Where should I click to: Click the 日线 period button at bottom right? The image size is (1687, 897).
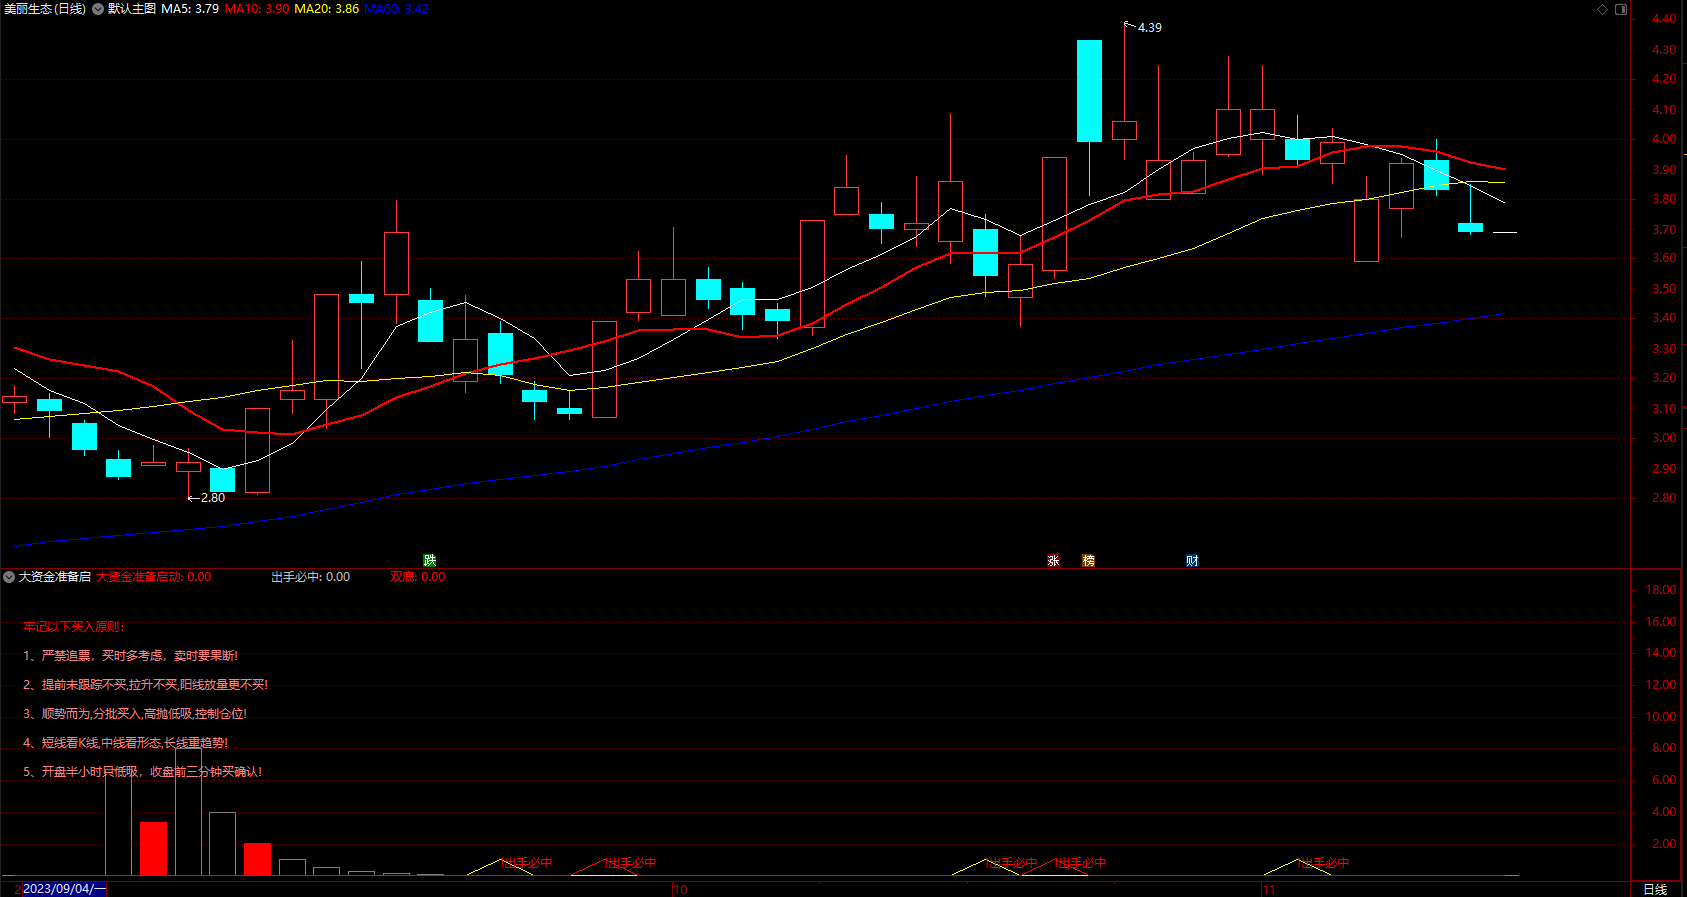pos(1656,889)
